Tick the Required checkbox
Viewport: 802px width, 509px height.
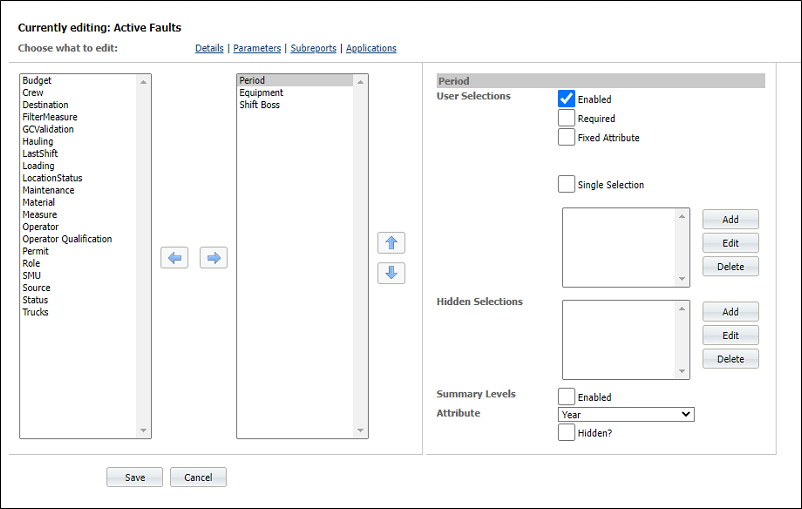pos(566,118)
